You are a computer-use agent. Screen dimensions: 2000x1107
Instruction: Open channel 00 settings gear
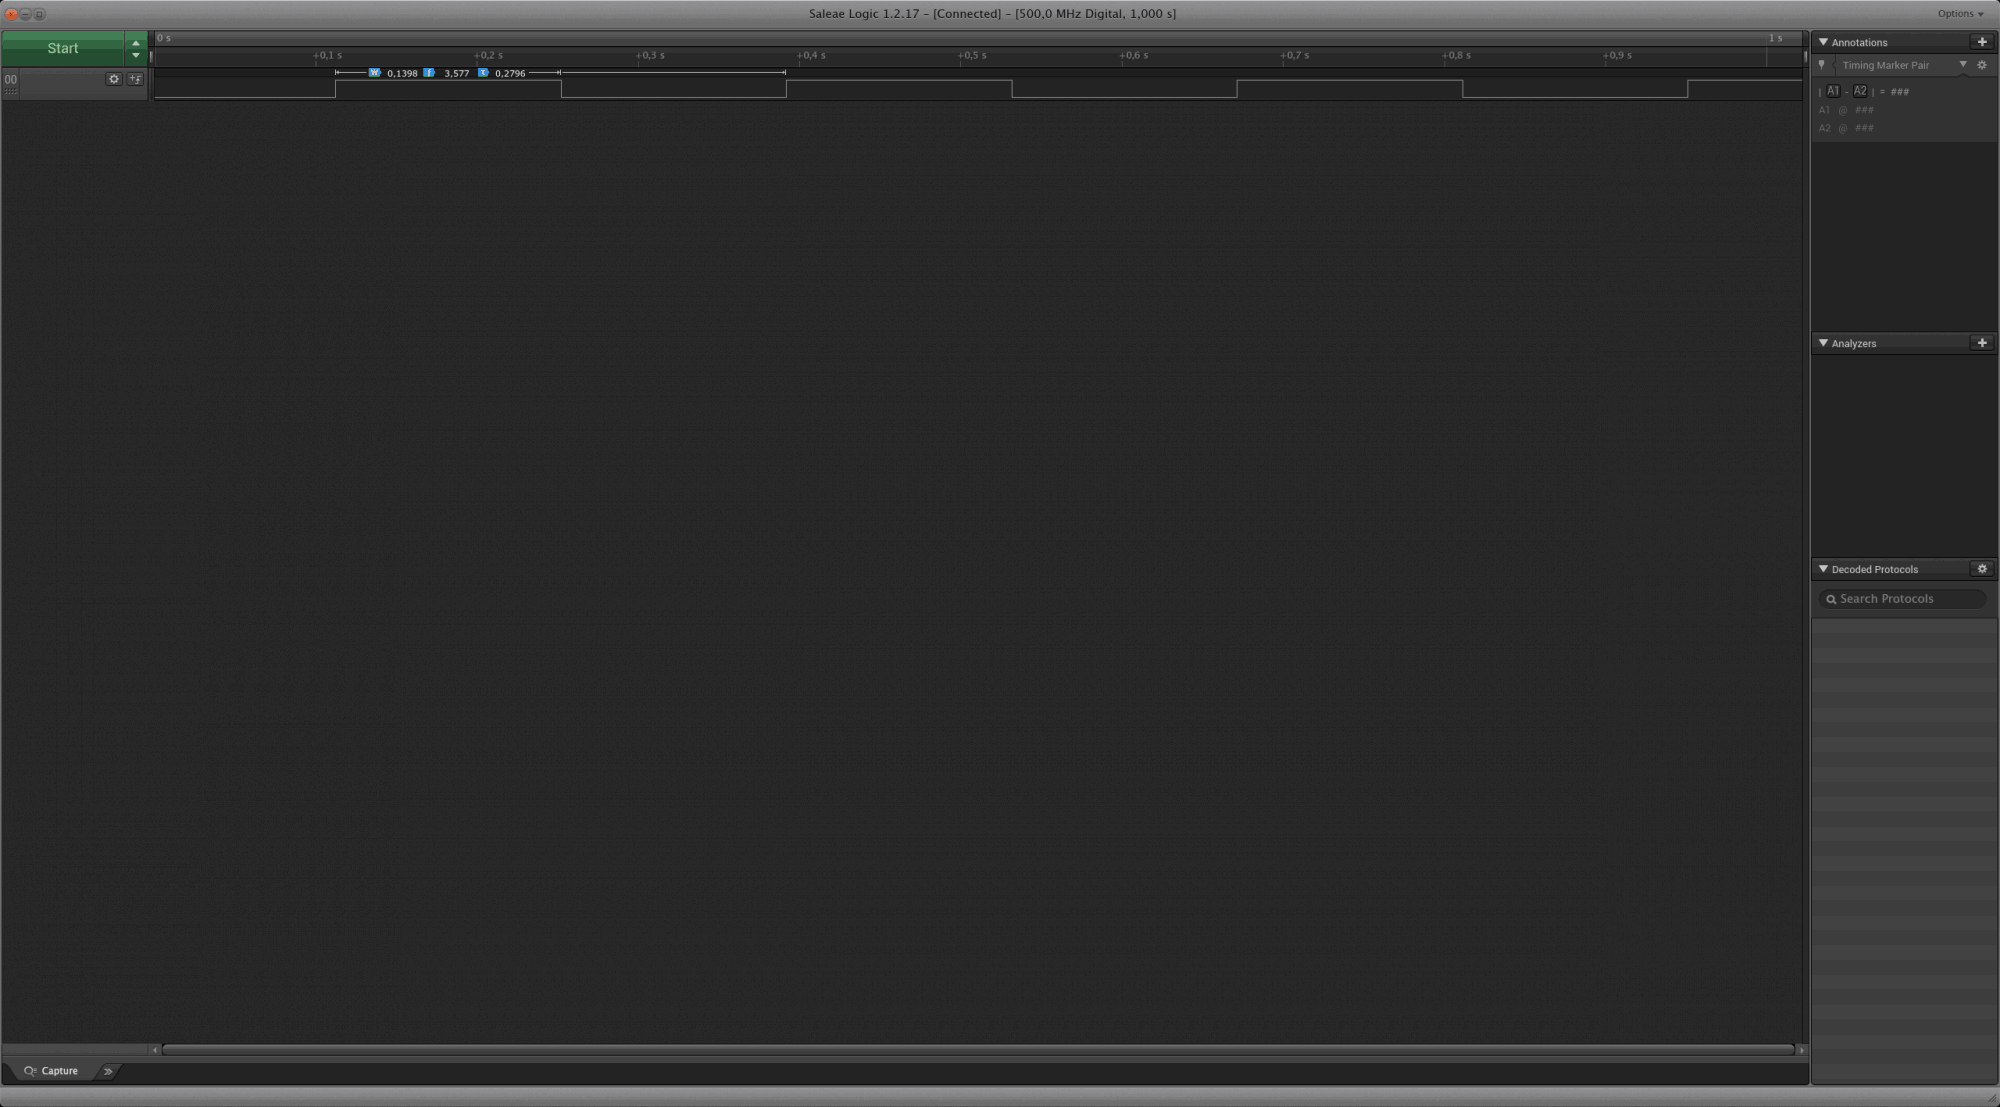pos(113,79)
